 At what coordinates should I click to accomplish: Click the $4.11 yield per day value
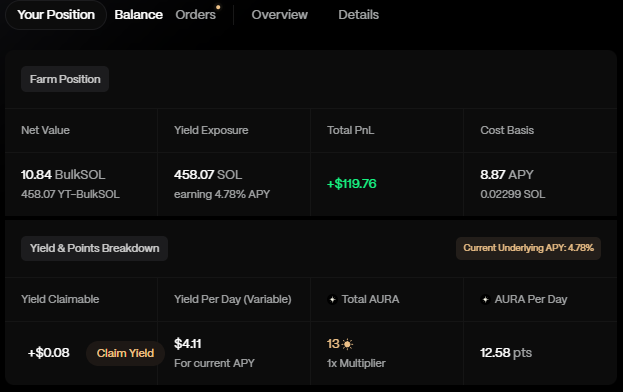(x=188, y=344)
